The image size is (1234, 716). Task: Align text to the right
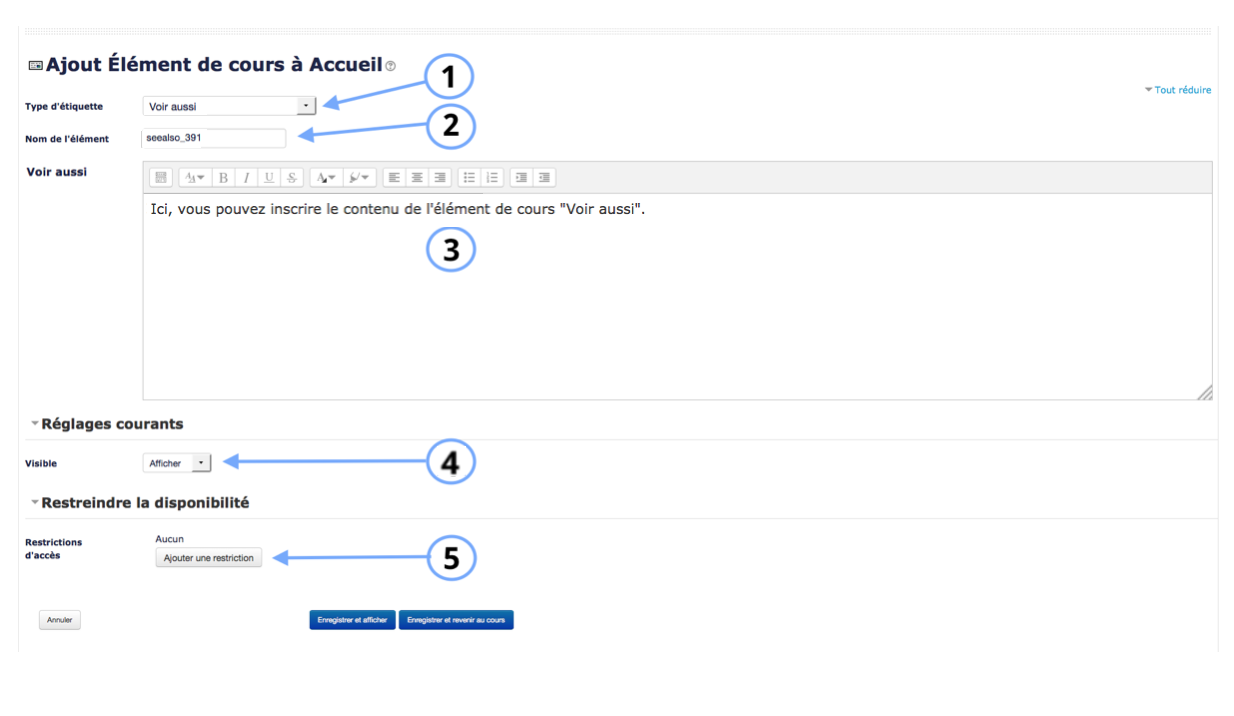point(440,178)
